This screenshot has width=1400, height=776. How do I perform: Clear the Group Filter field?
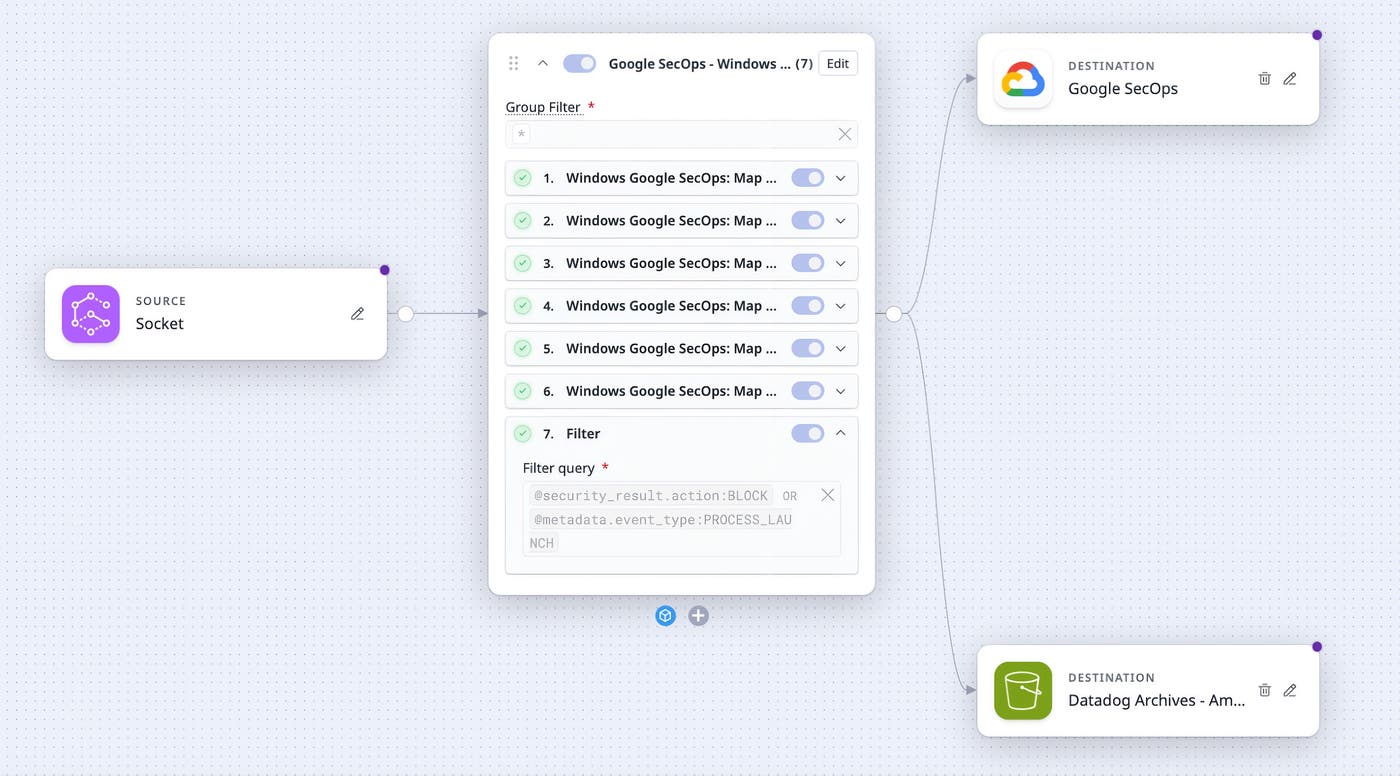coord(845,134)
